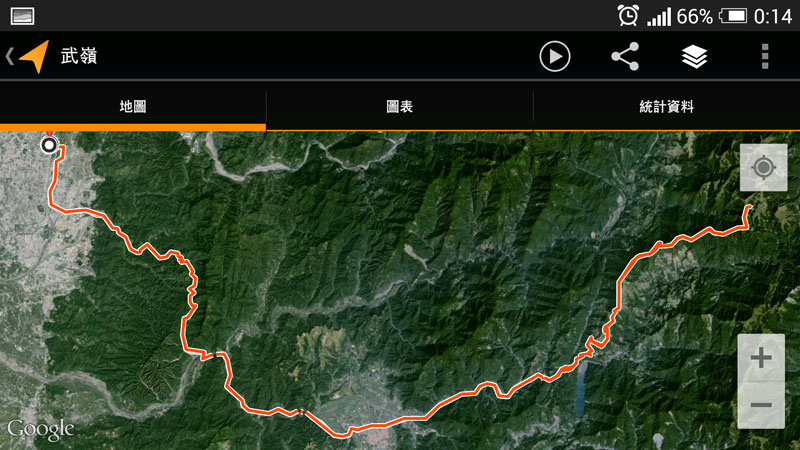Image resolution: width=800 pixels, height=450 pixels.
Task: Open the Google logo link
Action: point(40,430)
